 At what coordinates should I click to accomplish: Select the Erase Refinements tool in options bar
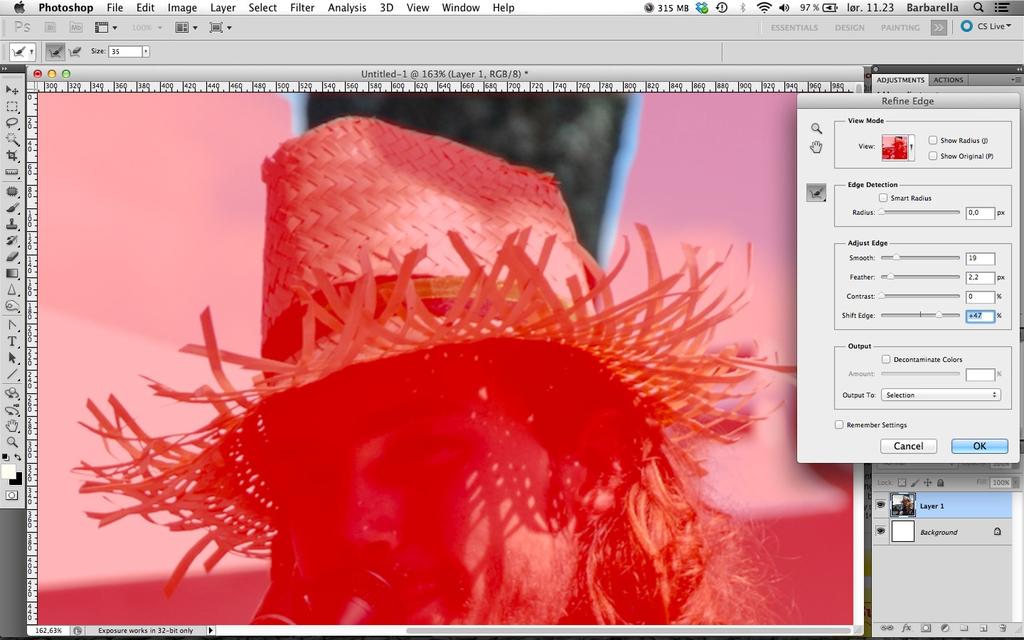[x=74, y=51]
